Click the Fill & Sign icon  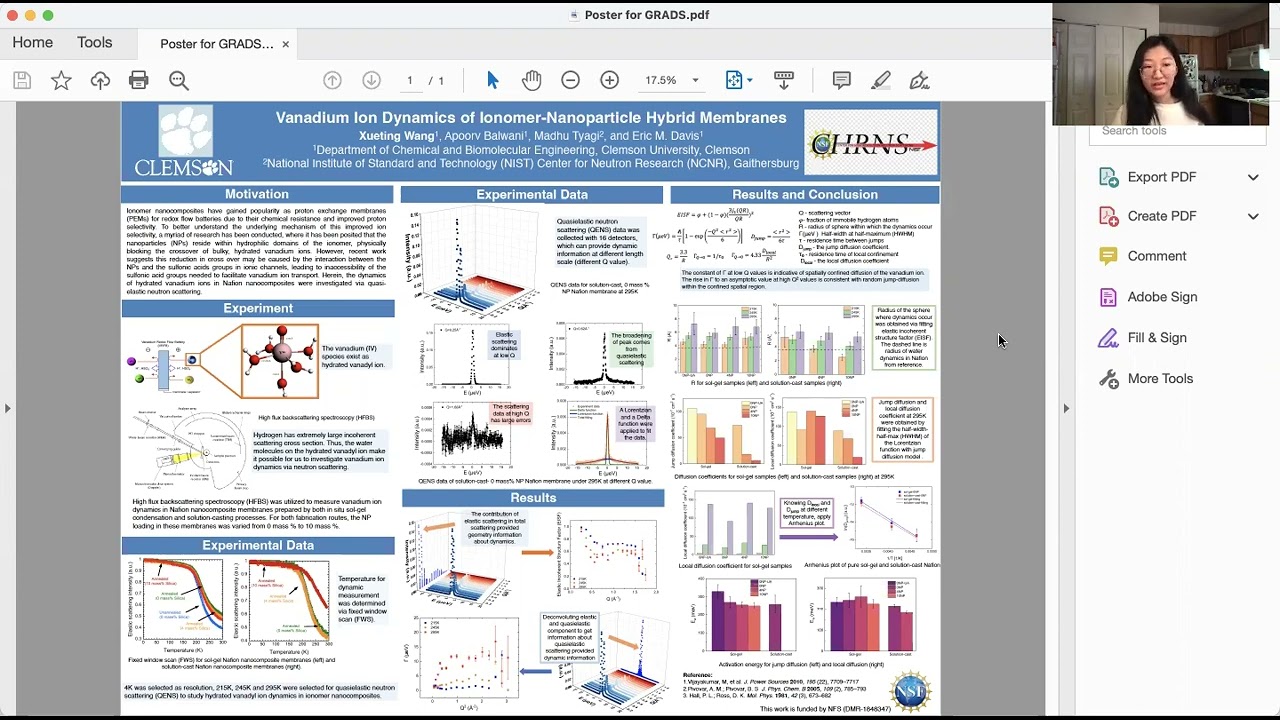tap(1108, 338)
